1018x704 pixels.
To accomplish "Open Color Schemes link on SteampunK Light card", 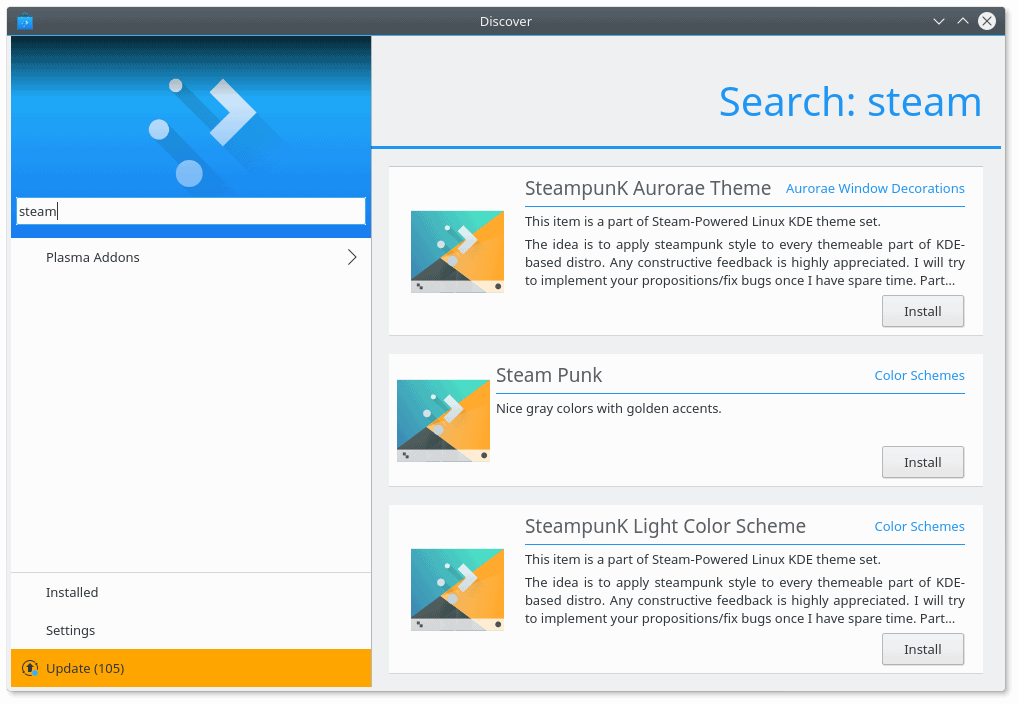I will pyautogui.click(x=919, y=526).
